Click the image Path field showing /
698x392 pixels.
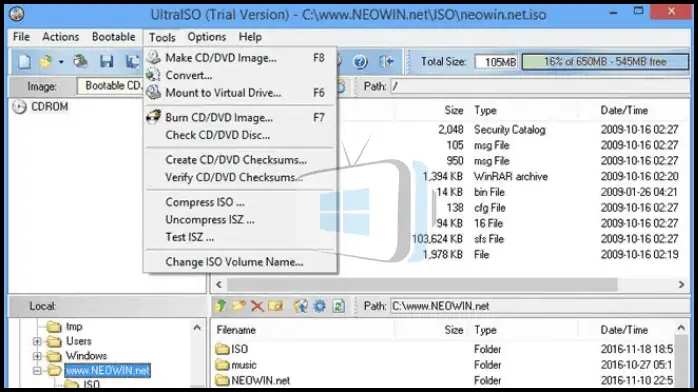pos(541,86)
